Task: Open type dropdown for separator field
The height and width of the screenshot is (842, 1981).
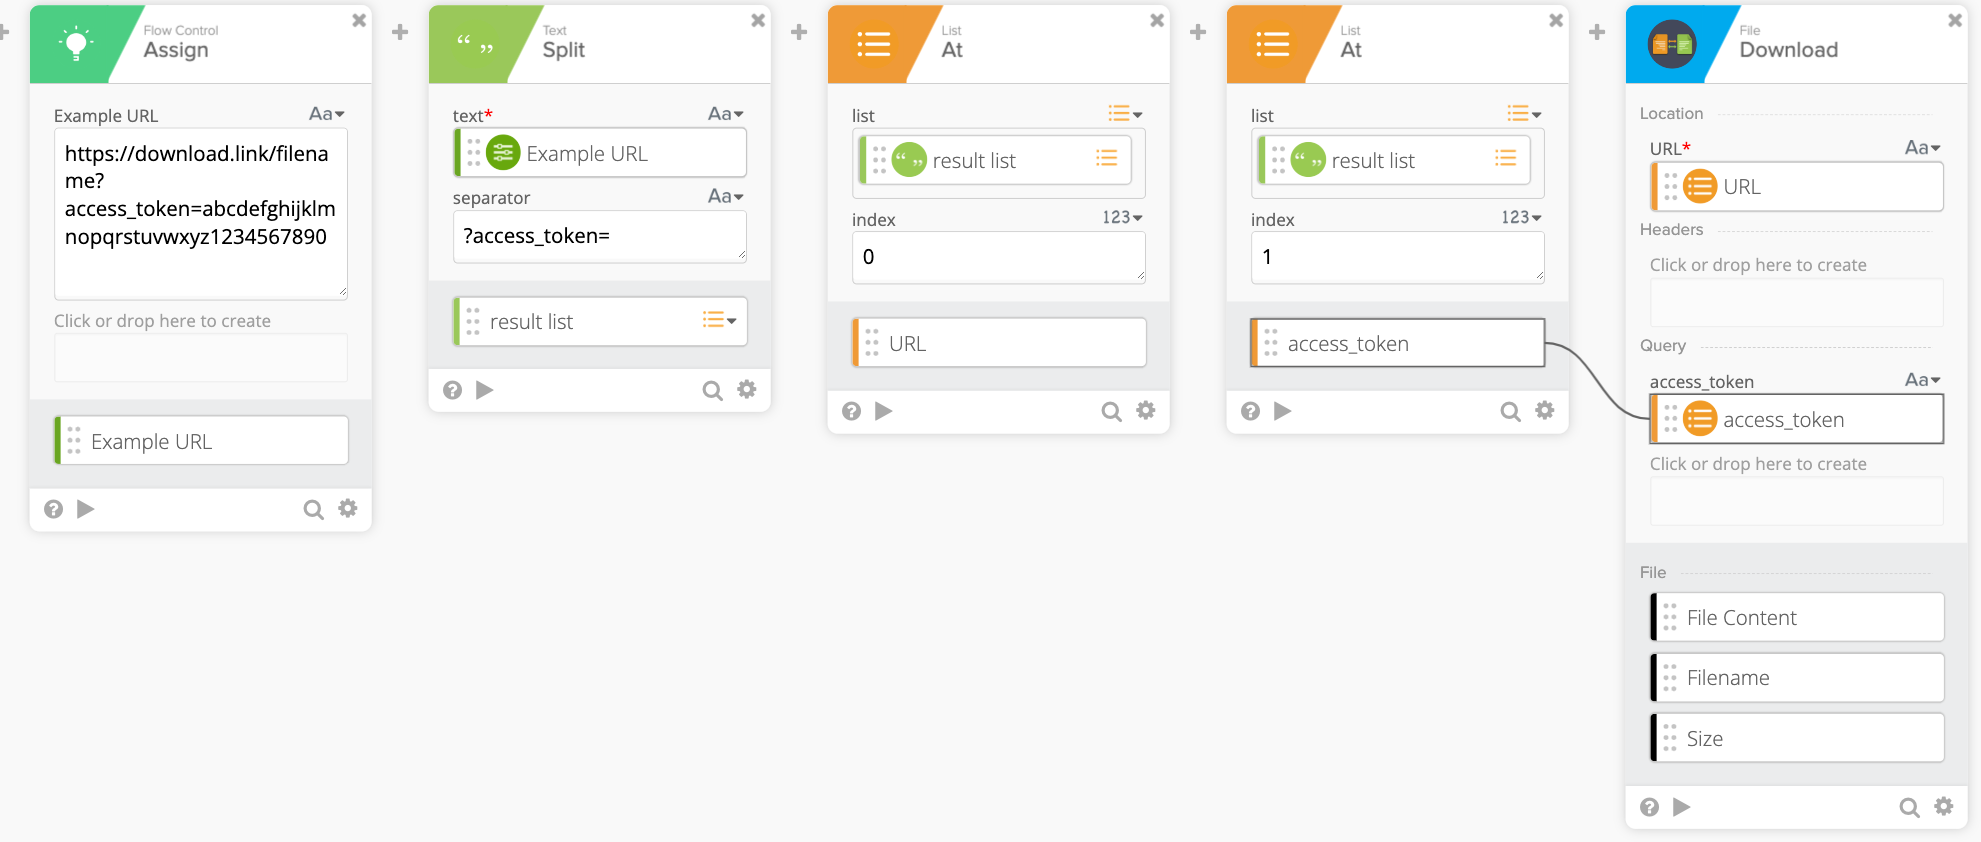Action: pyautogui.click(x=725, y=197)
